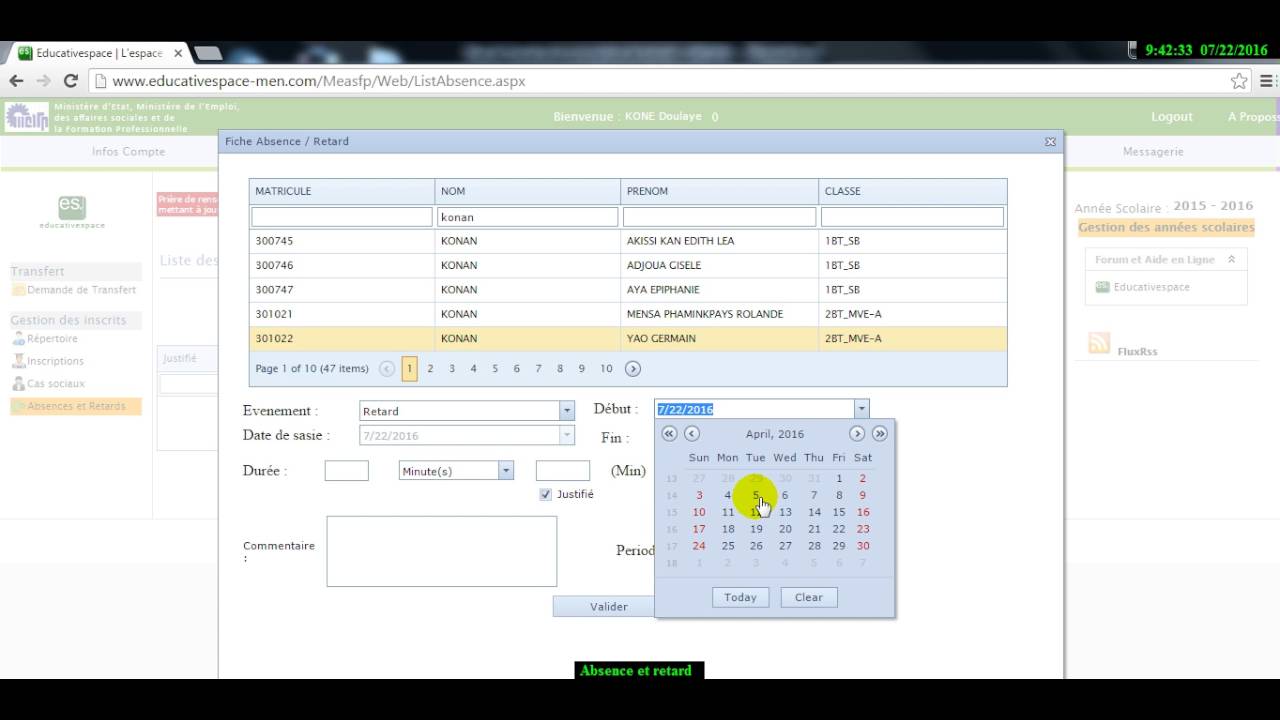Viewport: 1280px width, 720px height.
Task: Open Cas sociaux in sidebar
Action: point(56,384)
